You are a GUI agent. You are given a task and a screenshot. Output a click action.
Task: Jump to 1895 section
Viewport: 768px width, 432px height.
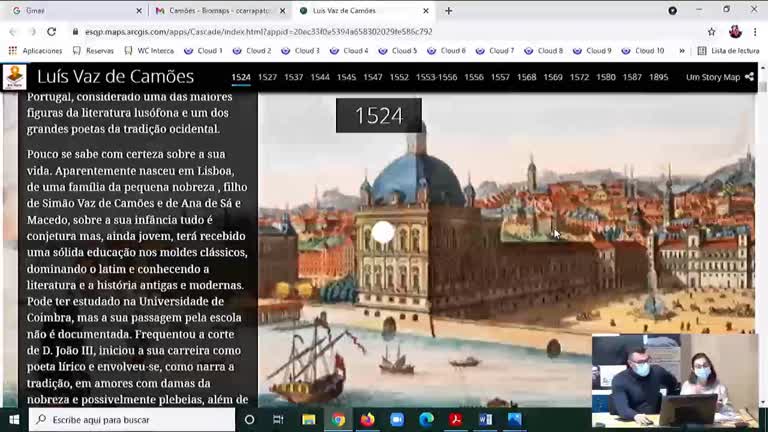[659, 77]
